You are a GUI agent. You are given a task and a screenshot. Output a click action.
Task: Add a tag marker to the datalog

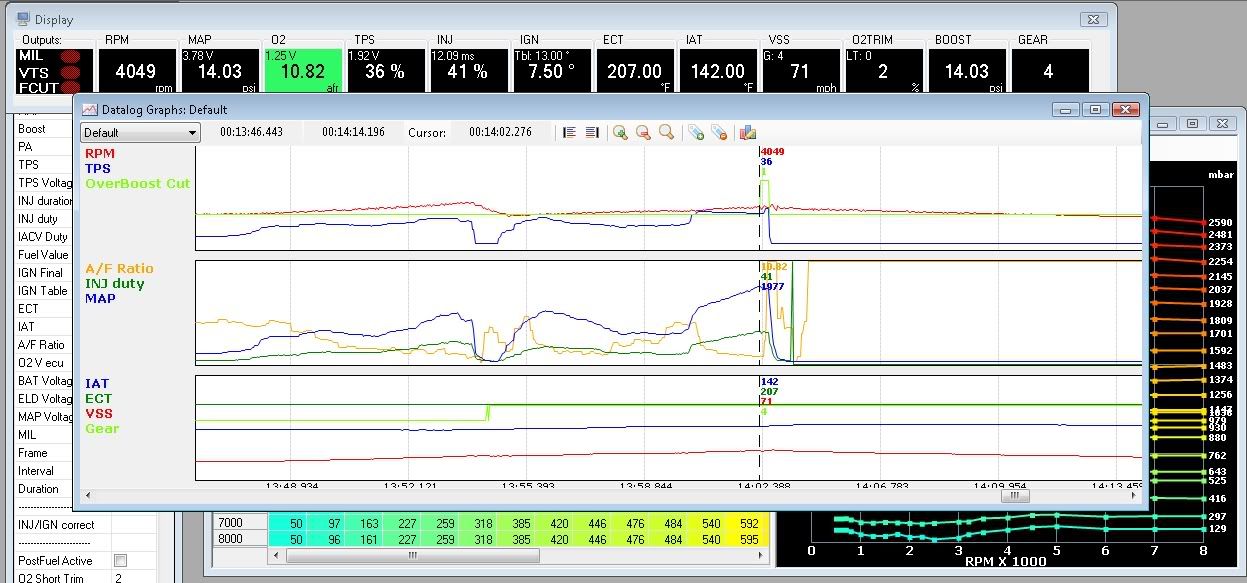coord(696,132)
